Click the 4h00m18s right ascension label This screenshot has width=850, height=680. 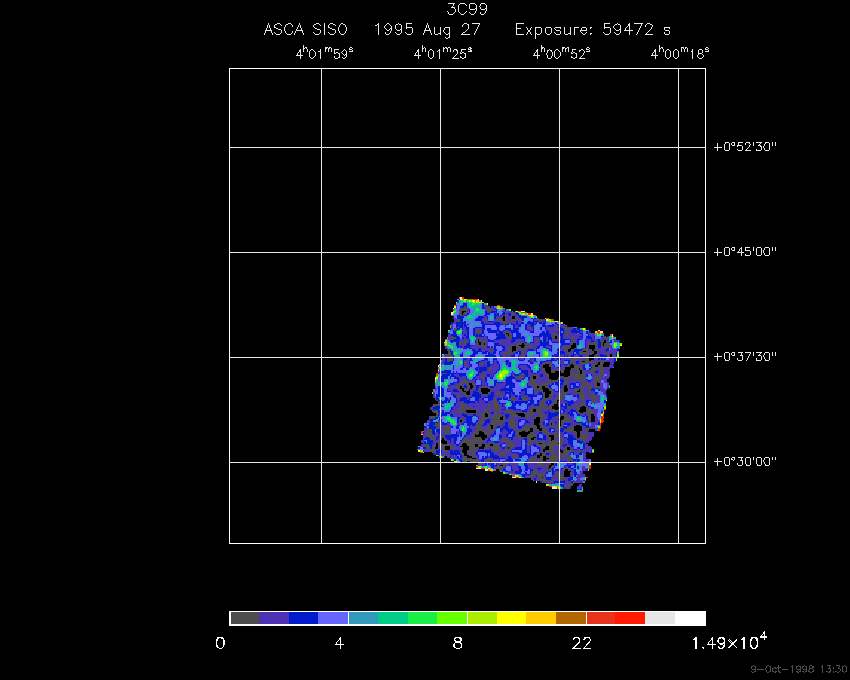[x=680, y=53]
